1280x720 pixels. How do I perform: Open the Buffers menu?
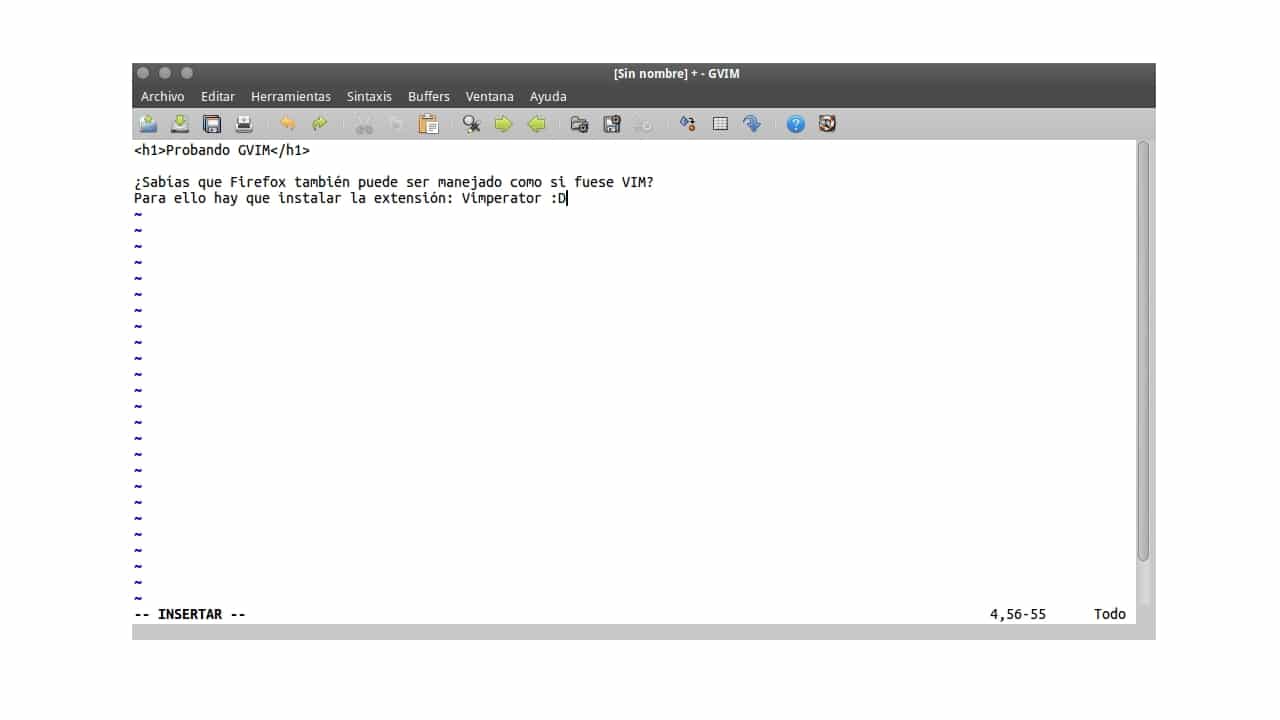(x=429, y=97)
